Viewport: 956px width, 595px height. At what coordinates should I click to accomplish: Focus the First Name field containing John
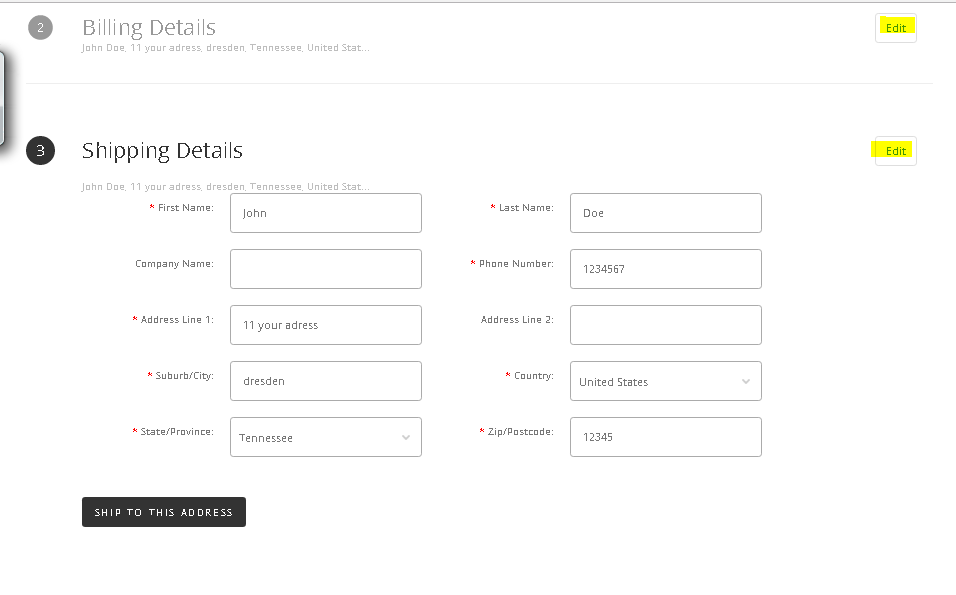325,213
